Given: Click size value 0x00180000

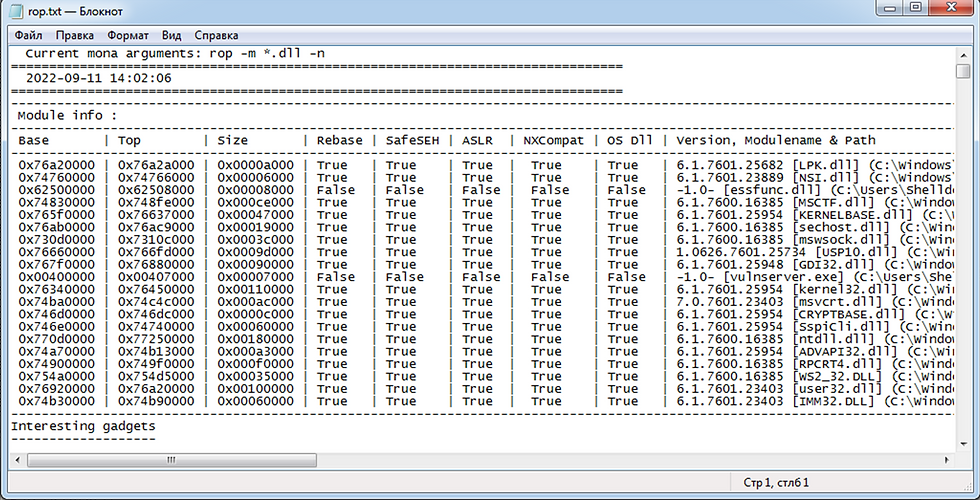Looking at the screenshot, I should (x=256, y=339).
